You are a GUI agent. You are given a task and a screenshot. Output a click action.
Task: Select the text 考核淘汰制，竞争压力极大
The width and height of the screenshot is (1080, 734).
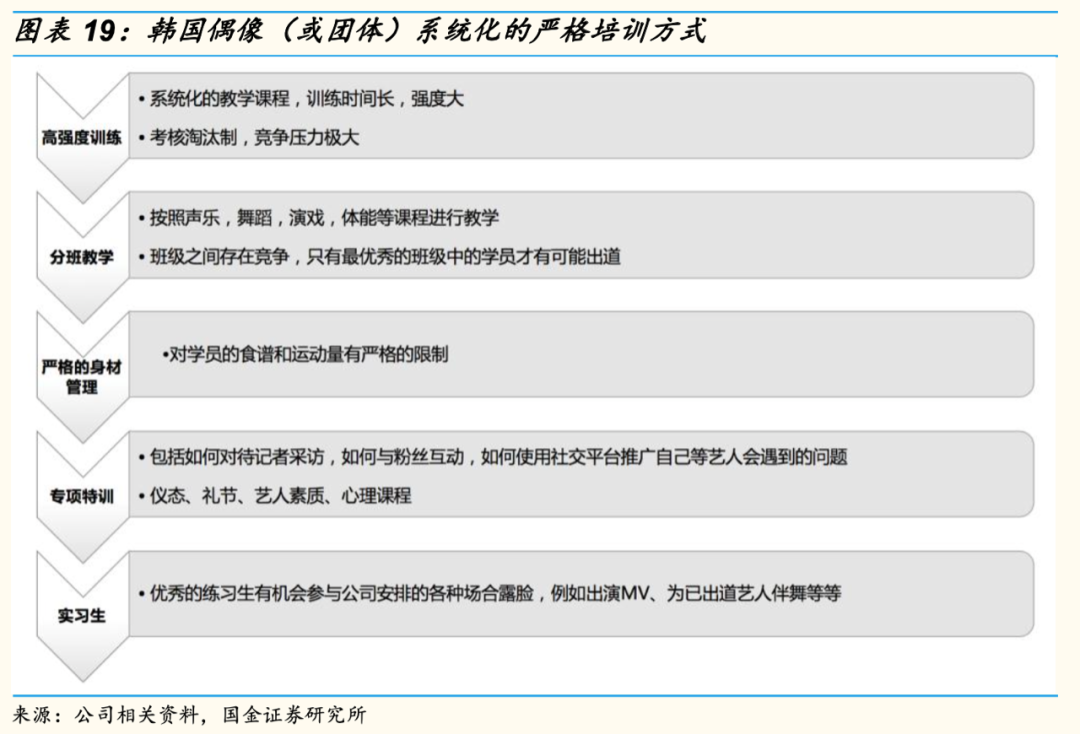click(x=253, y=138)
